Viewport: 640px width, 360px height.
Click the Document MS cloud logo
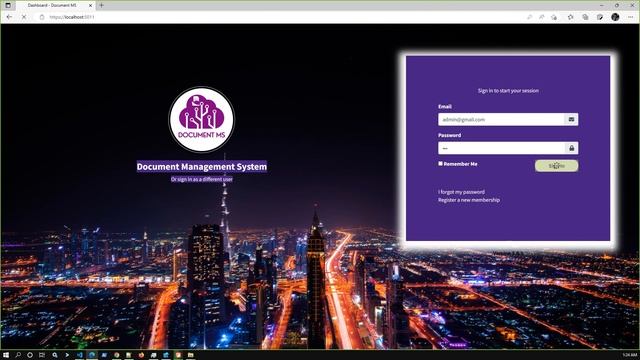202,120
